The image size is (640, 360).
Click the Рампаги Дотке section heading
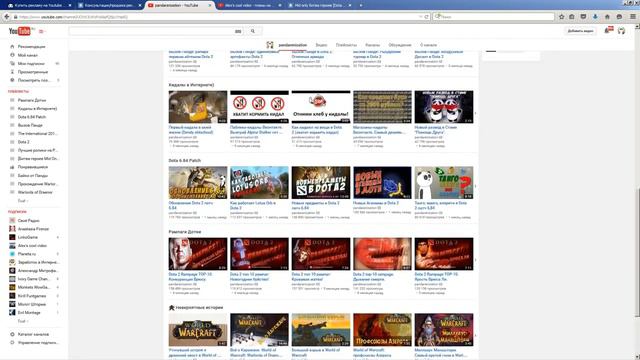[185, 232]
